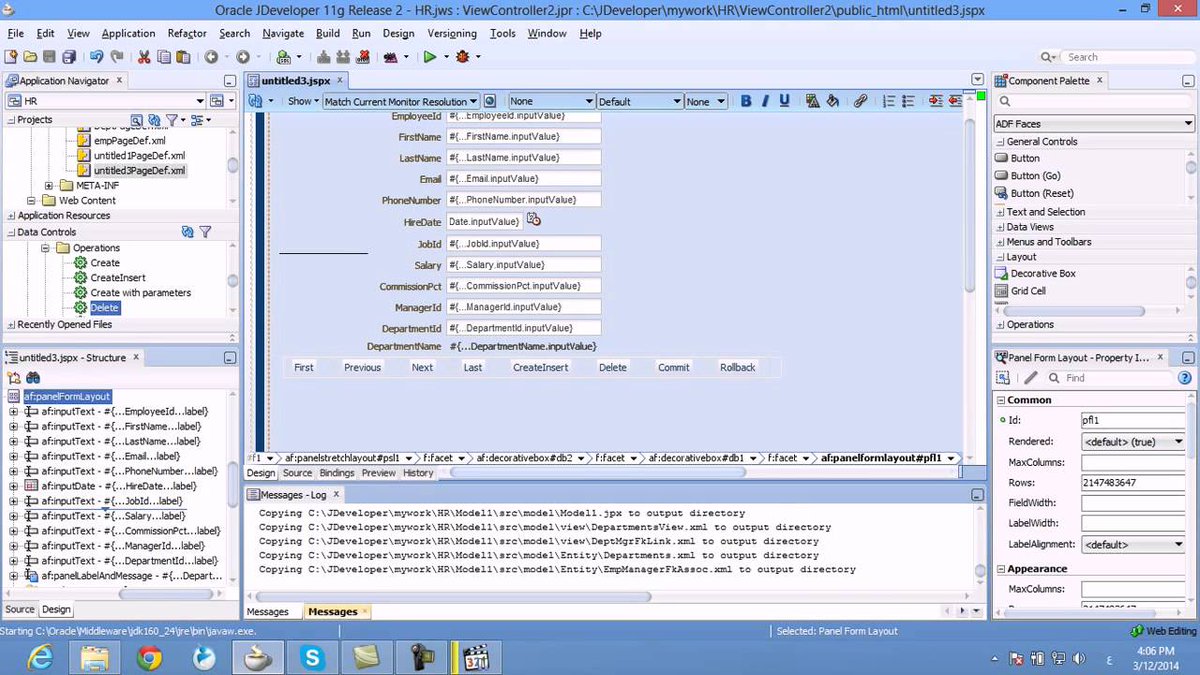Apply Bold formatting in editor toolbar
This screenshot has height=675, width=1200.
pos(746,101)
